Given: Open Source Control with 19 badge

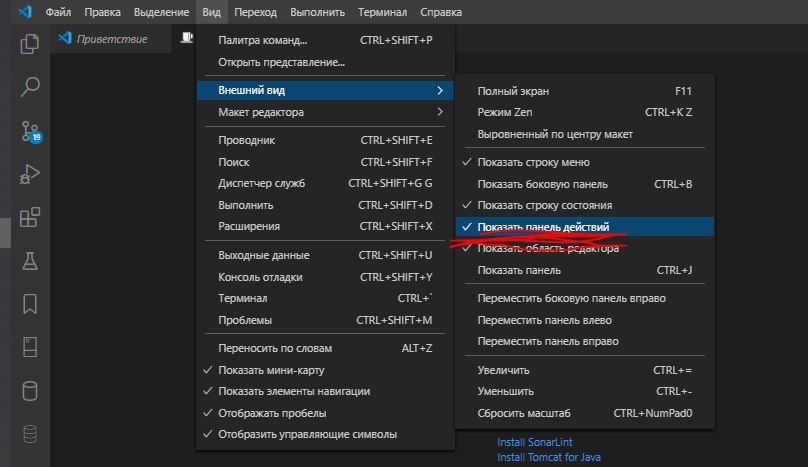Looking at the screenshot, I should click(31, 131).
